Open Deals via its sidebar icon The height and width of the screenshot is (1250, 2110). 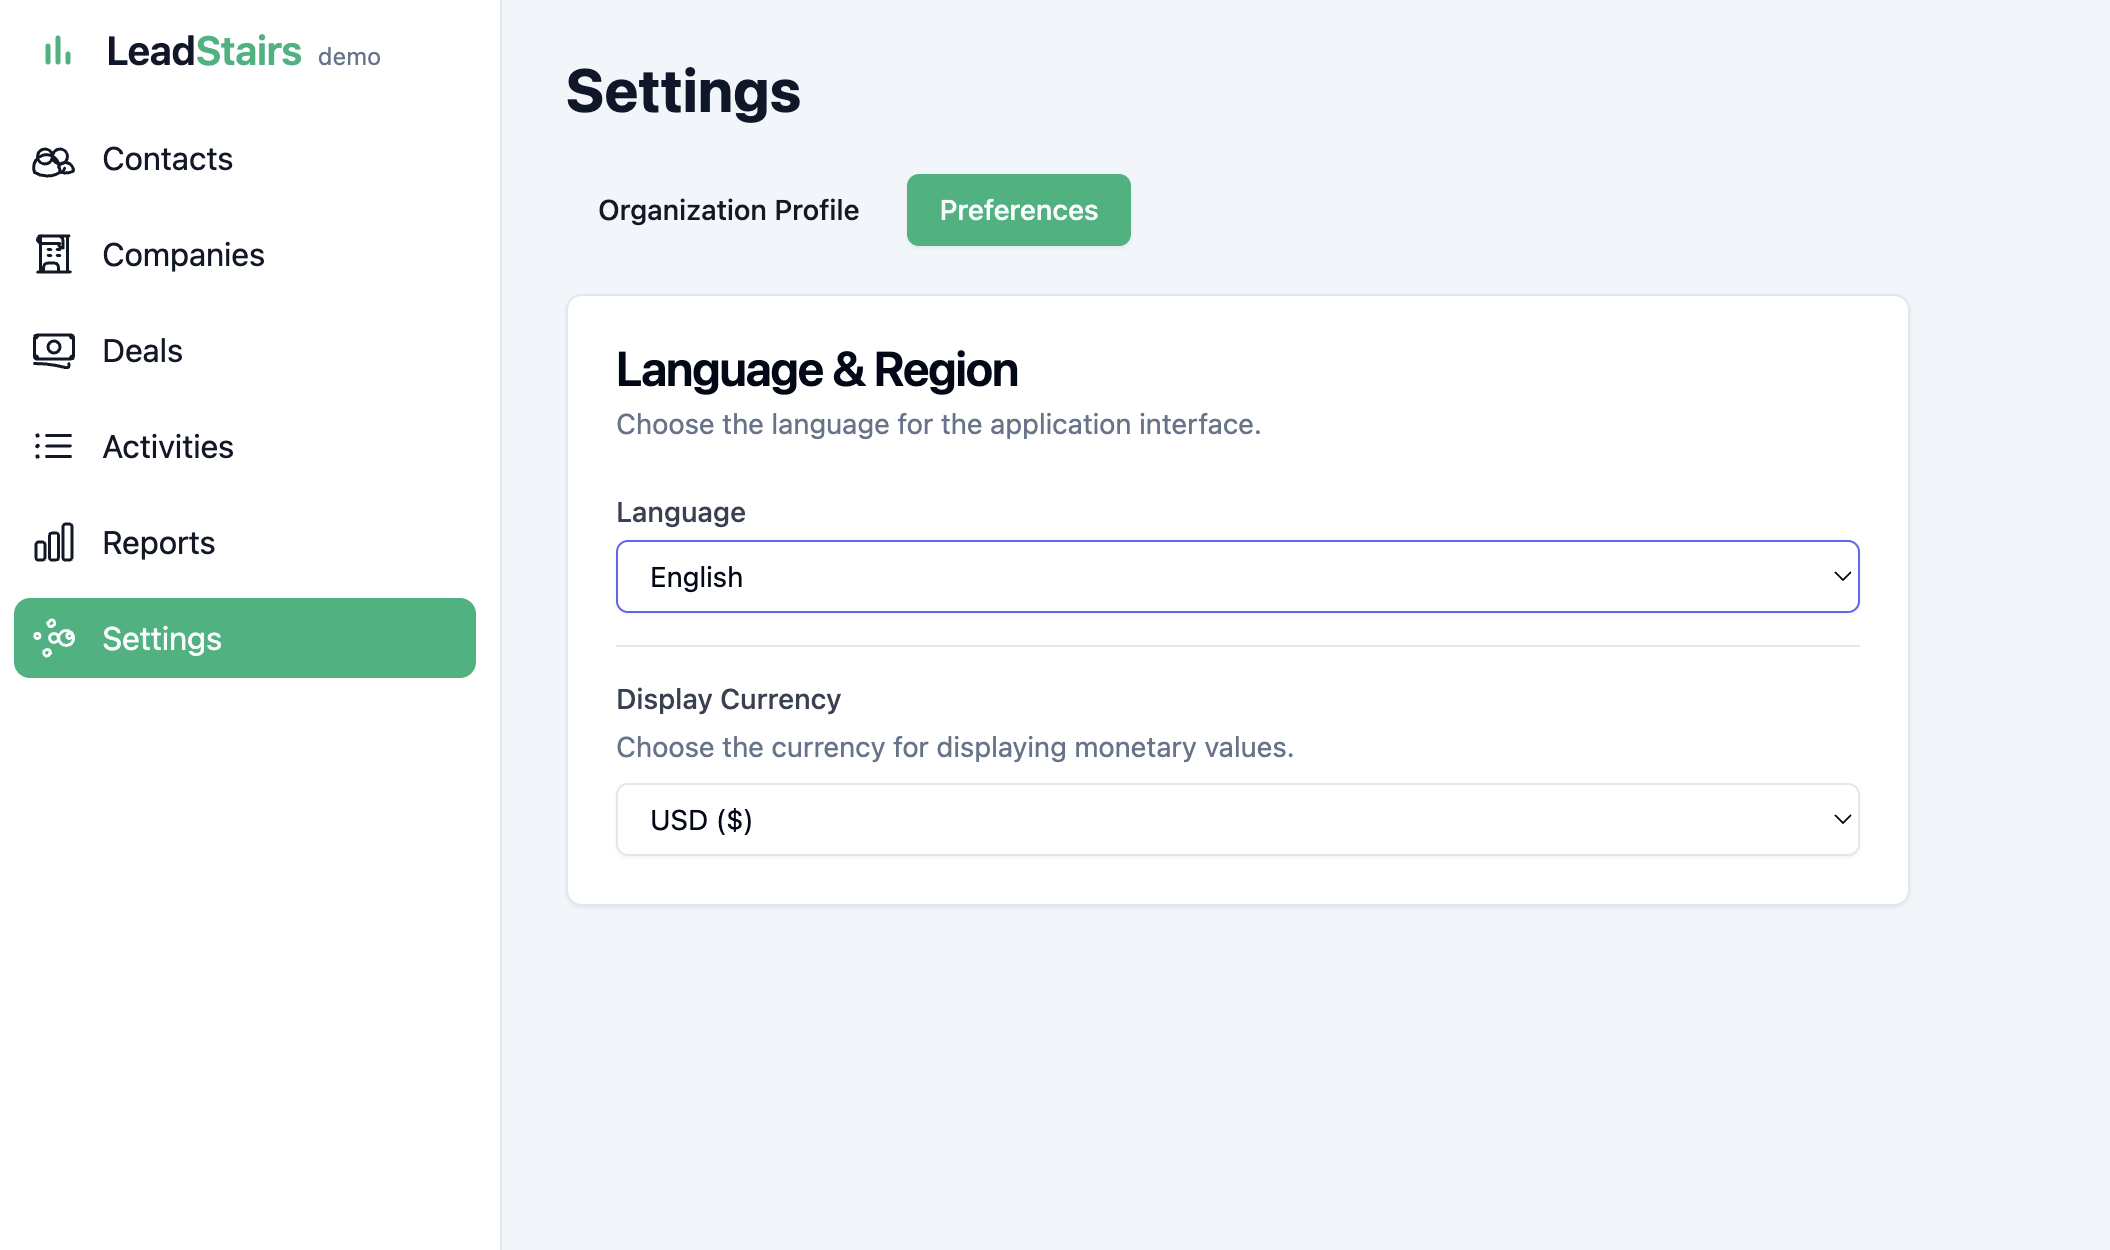[53, 350]
